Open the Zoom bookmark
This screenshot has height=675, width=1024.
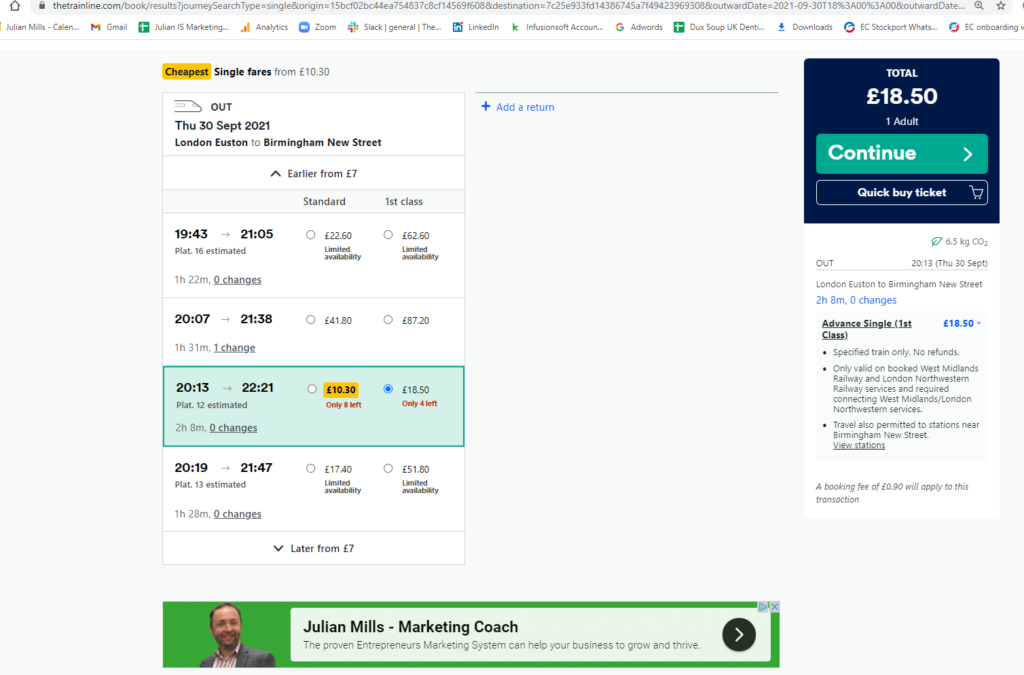coord(317,27)
